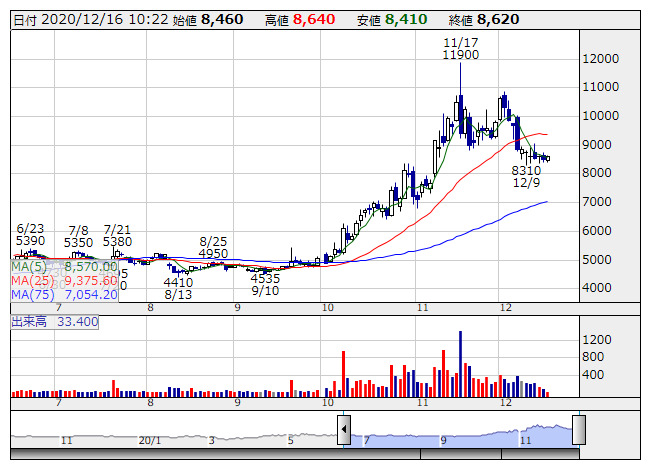Click the 8/25 4950 price label
653x470 pixels.
(x=215, y=247)
